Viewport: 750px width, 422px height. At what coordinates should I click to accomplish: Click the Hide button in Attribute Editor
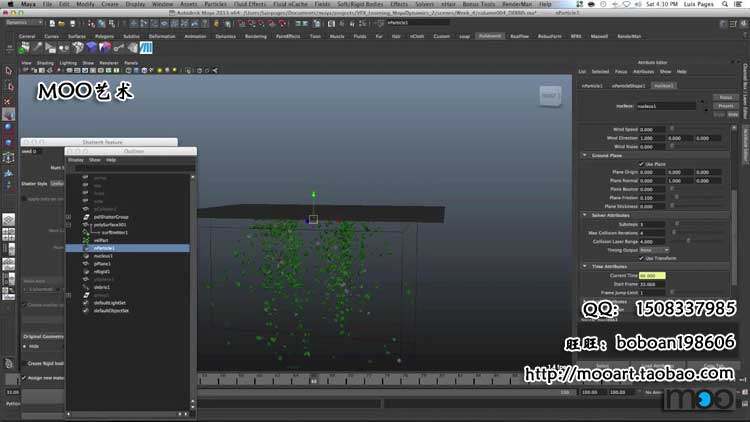[x=733, y=114]
